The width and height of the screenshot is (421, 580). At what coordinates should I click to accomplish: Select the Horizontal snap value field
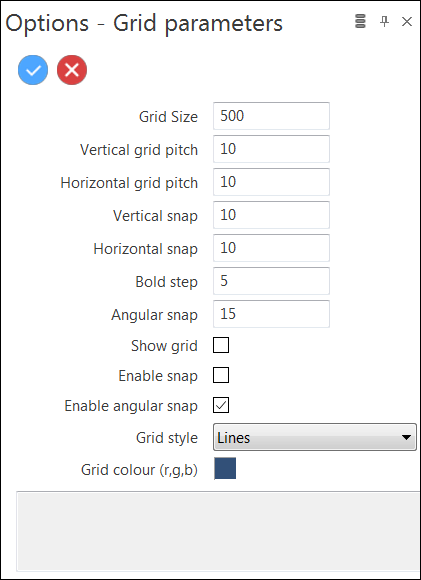point(271,248)
